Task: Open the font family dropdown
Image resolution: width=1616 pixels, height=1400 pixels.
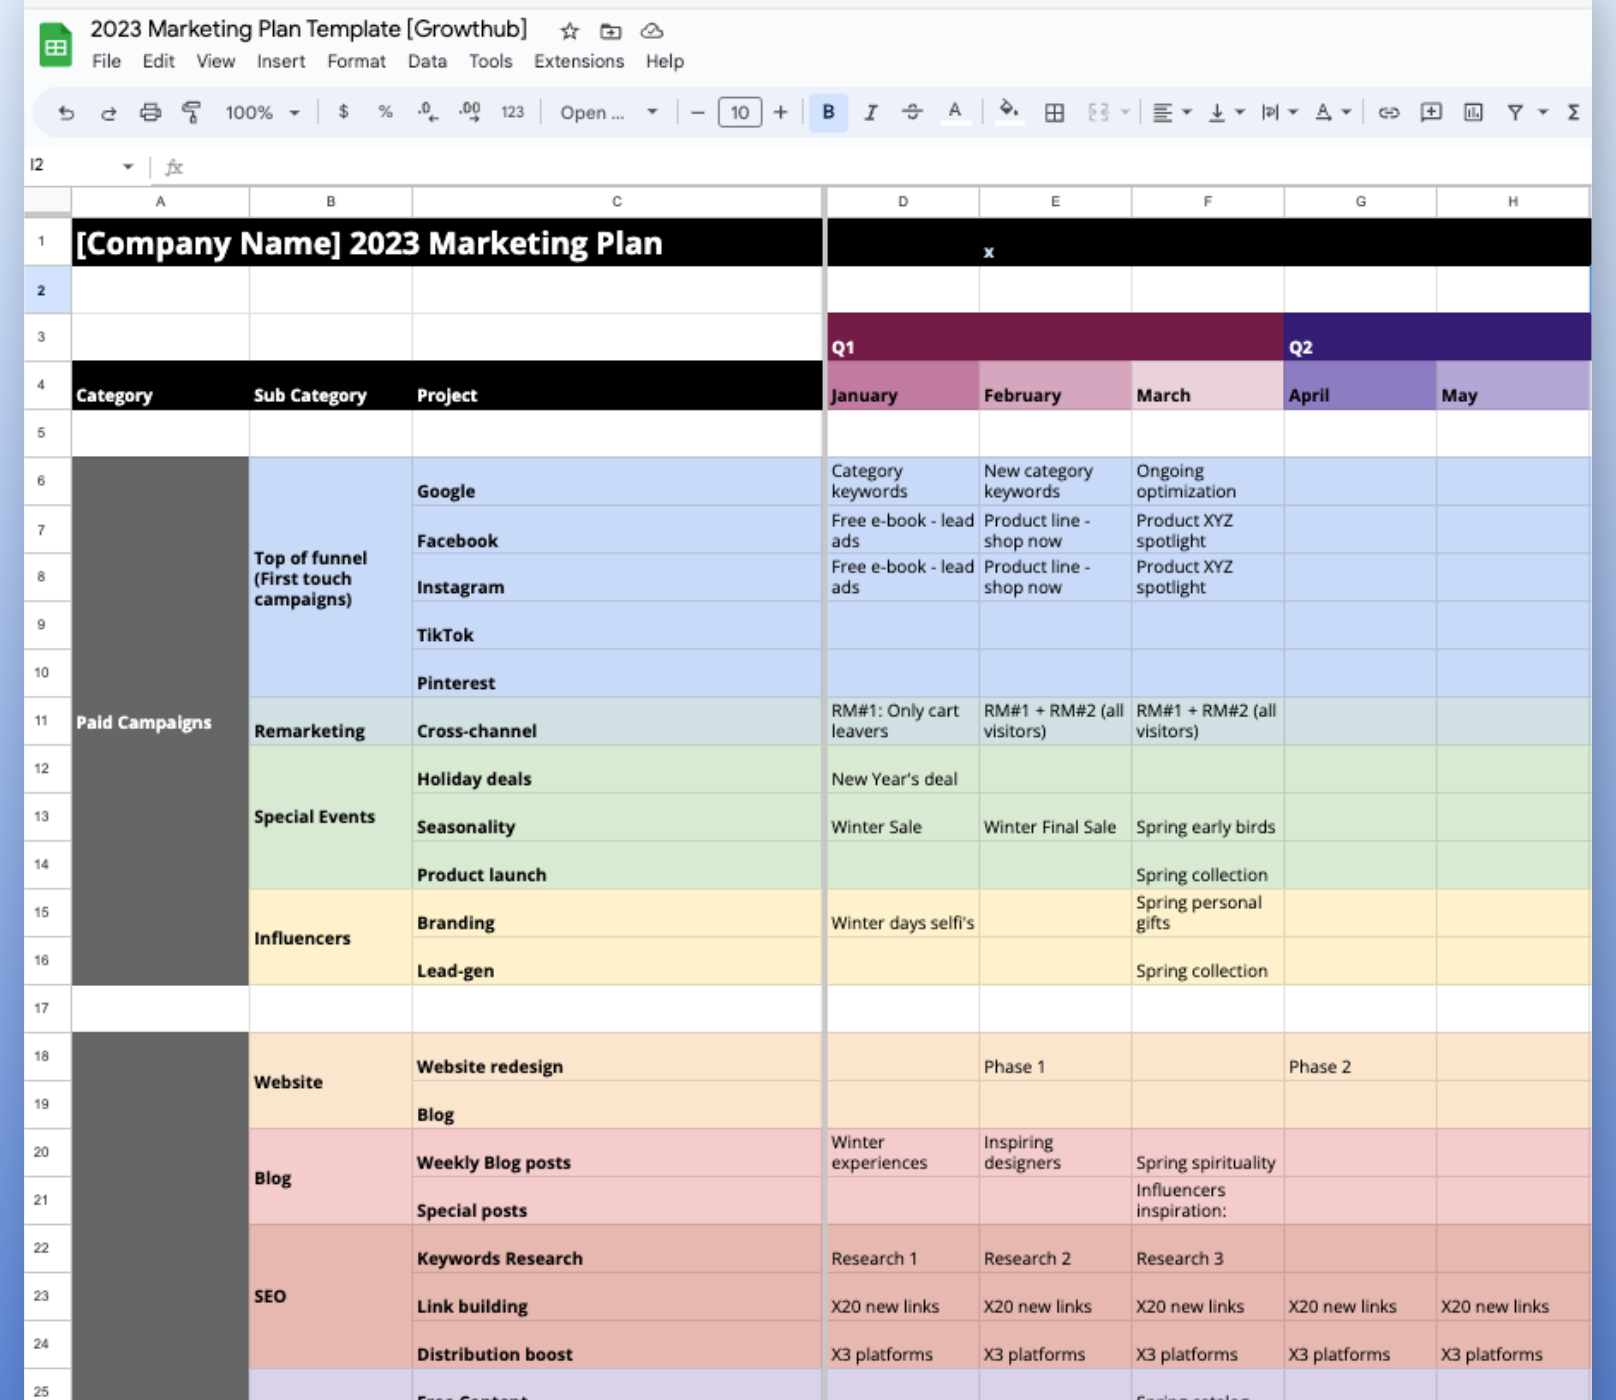Action: [x=608, y=113]
